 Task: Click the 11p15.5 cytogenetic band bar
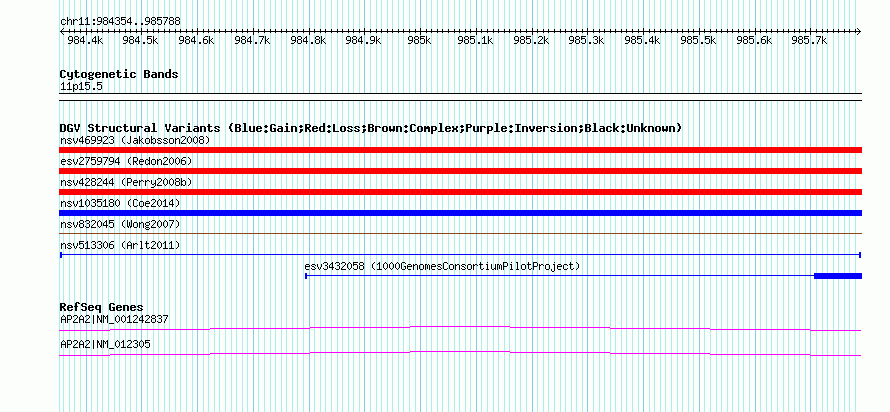pos(460,96)
